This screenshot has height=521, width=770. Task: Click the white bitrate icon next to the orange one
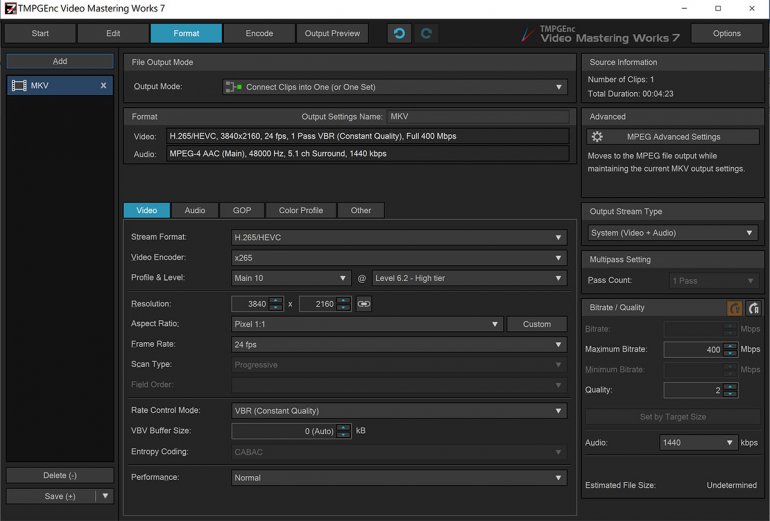point(753,309)
